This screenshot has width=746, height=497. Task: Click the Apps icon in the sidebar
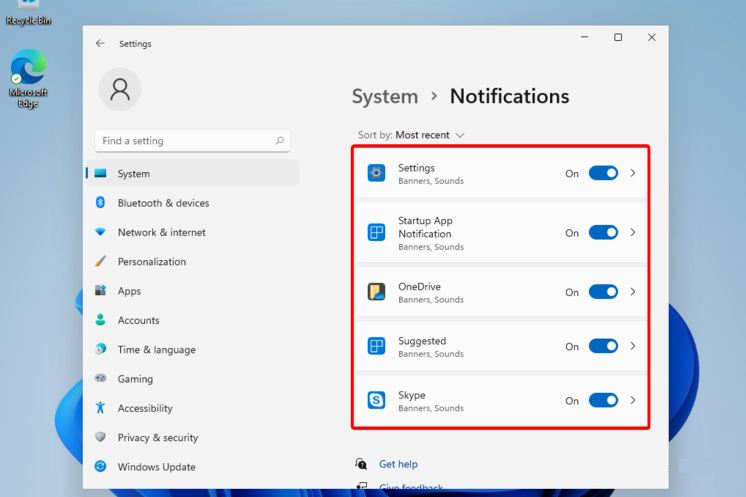[100, 290]
